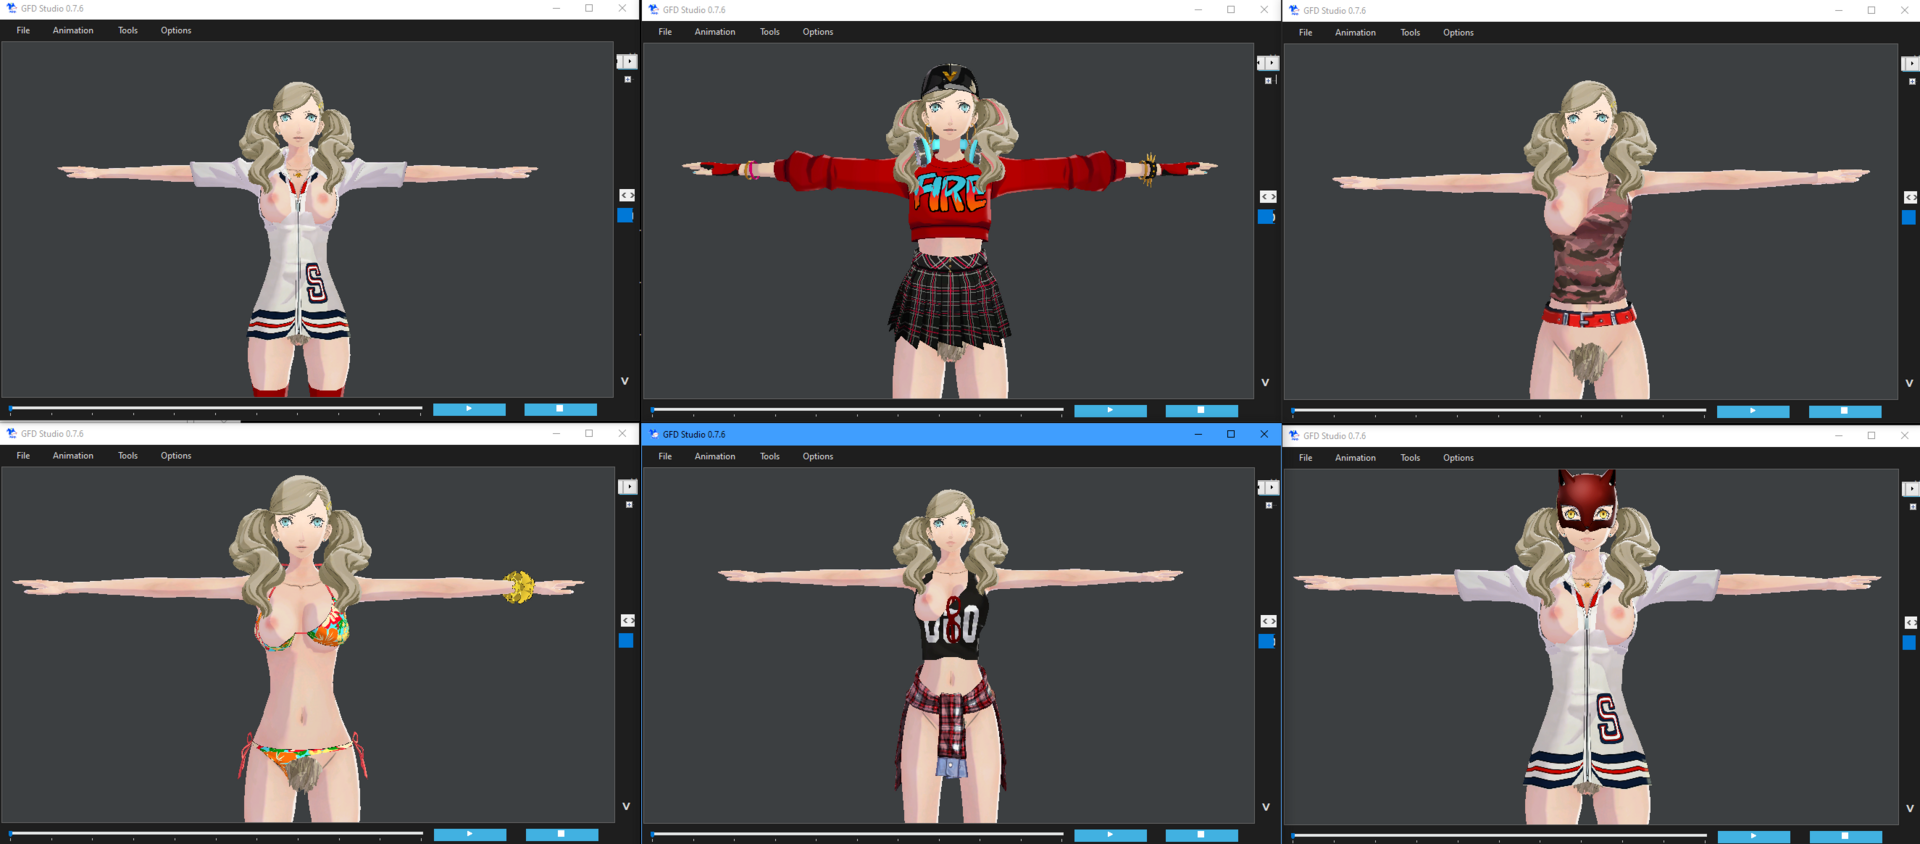Click the animation timeline in bikini model window
This screenshot has height=844, width=1920.
(x=216, y=834)
